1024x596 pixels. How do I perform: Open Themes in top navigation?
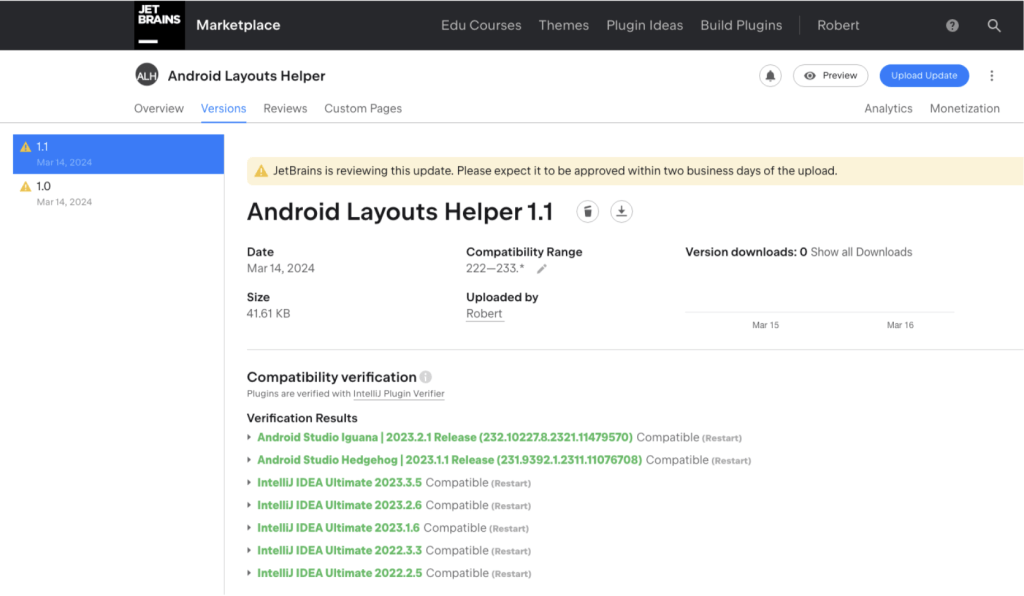(564, 25)
